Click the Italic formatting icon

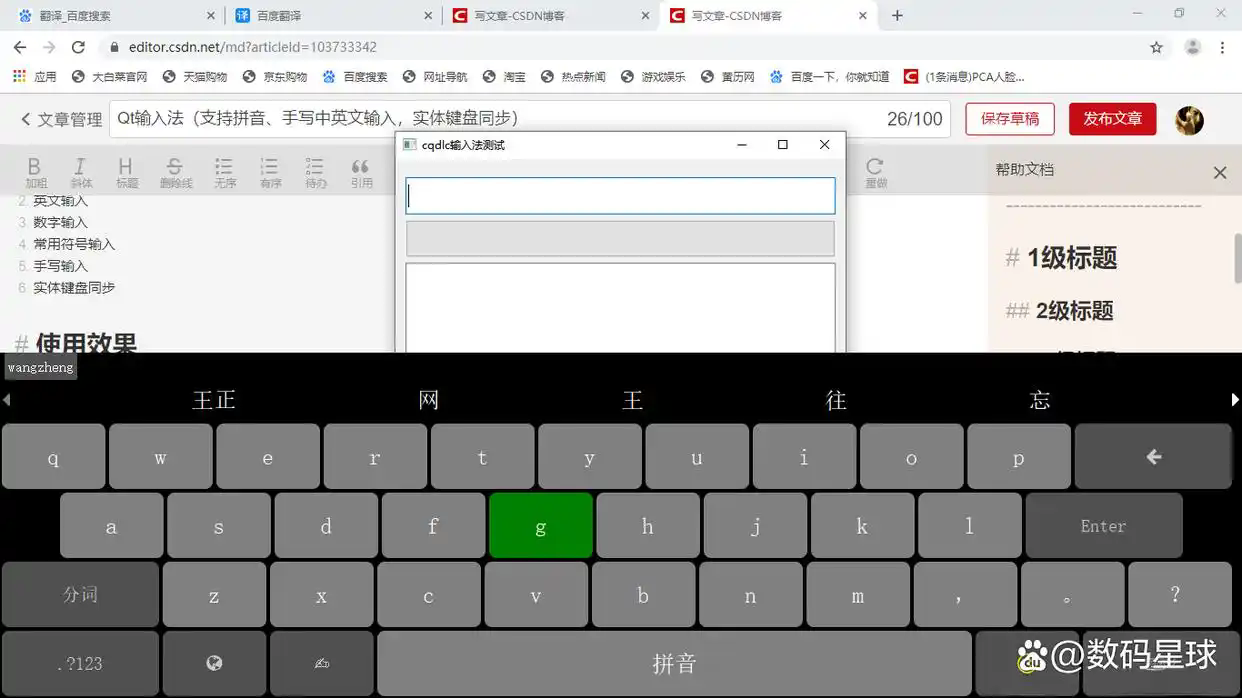[x=81, y=171]
